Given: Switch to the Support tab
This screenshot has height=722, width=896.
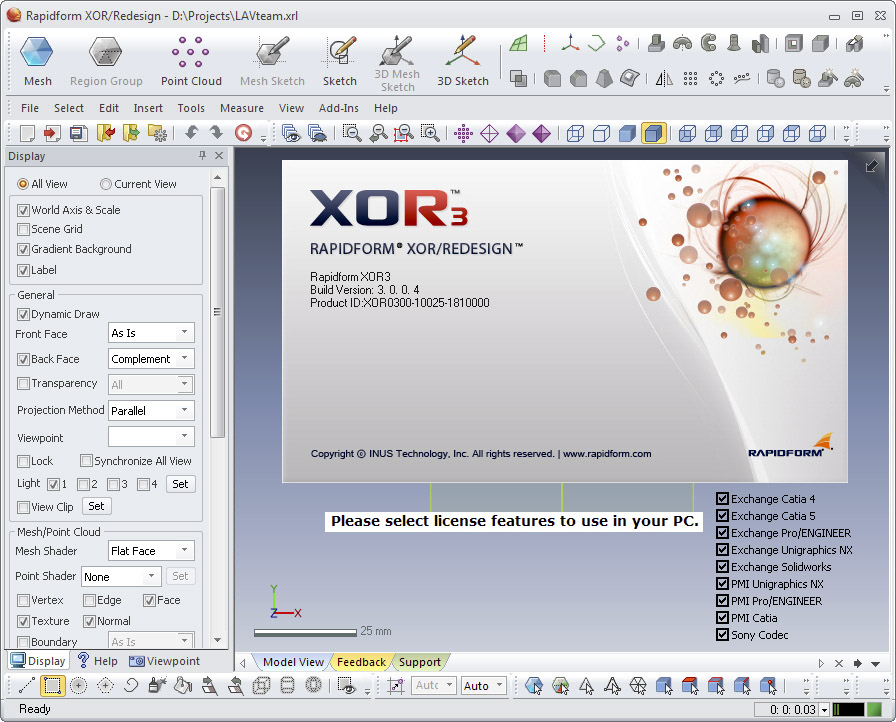Looking at the screenshot, I should [x=419, y=662].
